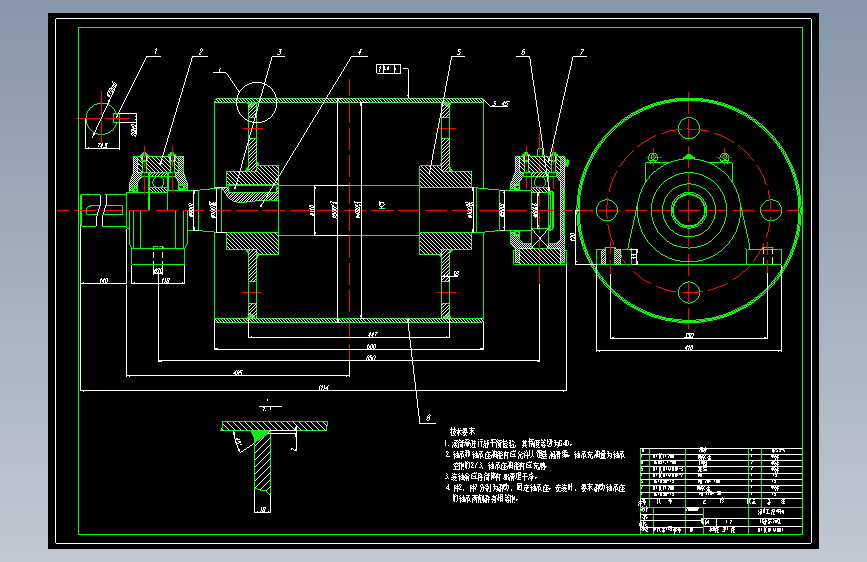Click the top bolt hole in the end view

click(x=689, y=128)
